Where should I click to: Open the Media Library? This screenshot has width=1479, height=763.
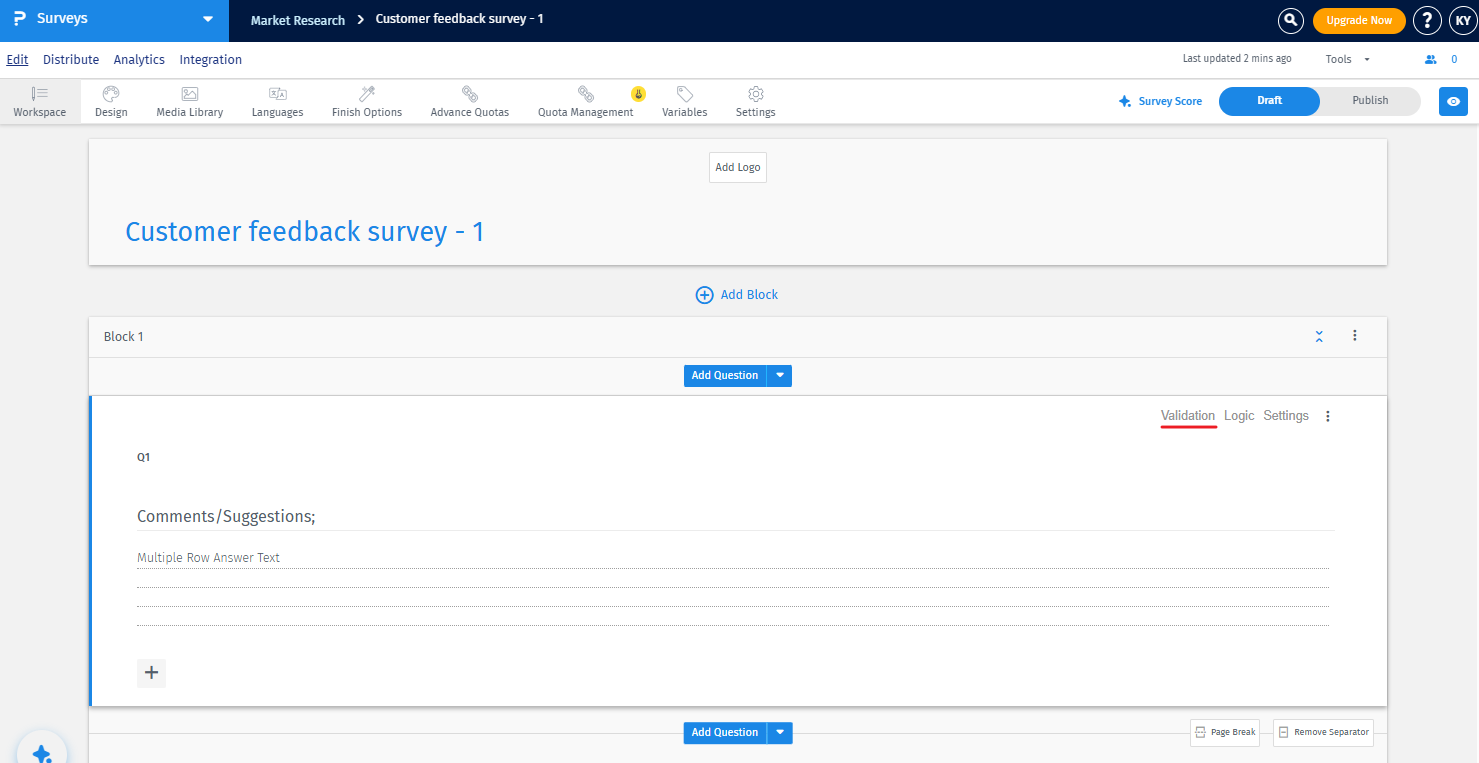pyautogui.click(x=190, y=101)
